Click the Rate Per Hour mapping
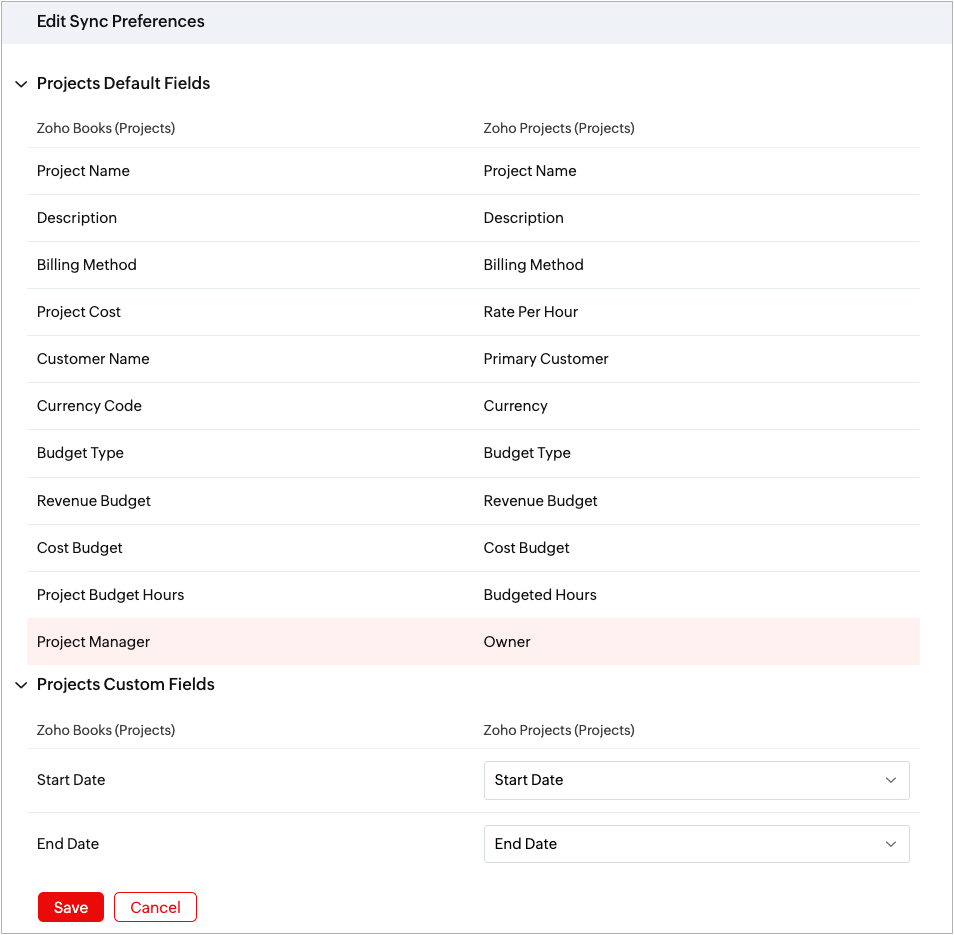Image resolution: width=954 pixels, height=935 pixels. point(531,312)
